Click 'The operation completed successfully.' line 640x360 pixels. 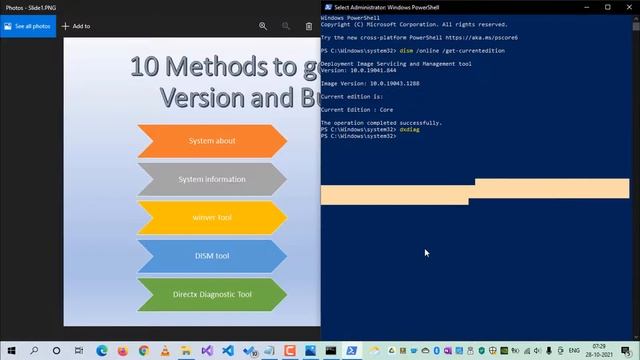pyautogui.click(x=381, y=123)
